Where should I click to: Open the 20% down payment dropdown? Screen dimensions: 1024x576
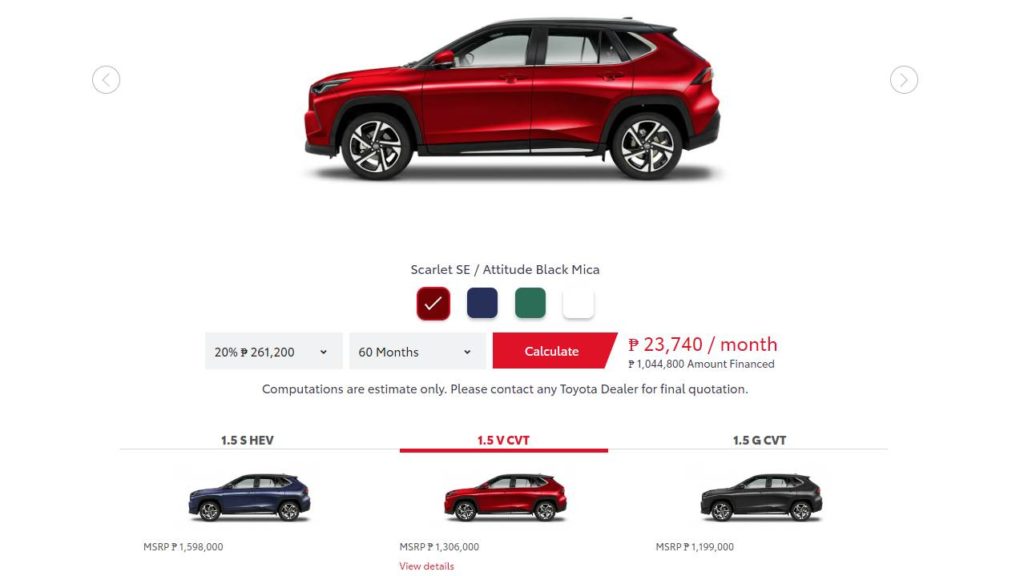(274, 351)
